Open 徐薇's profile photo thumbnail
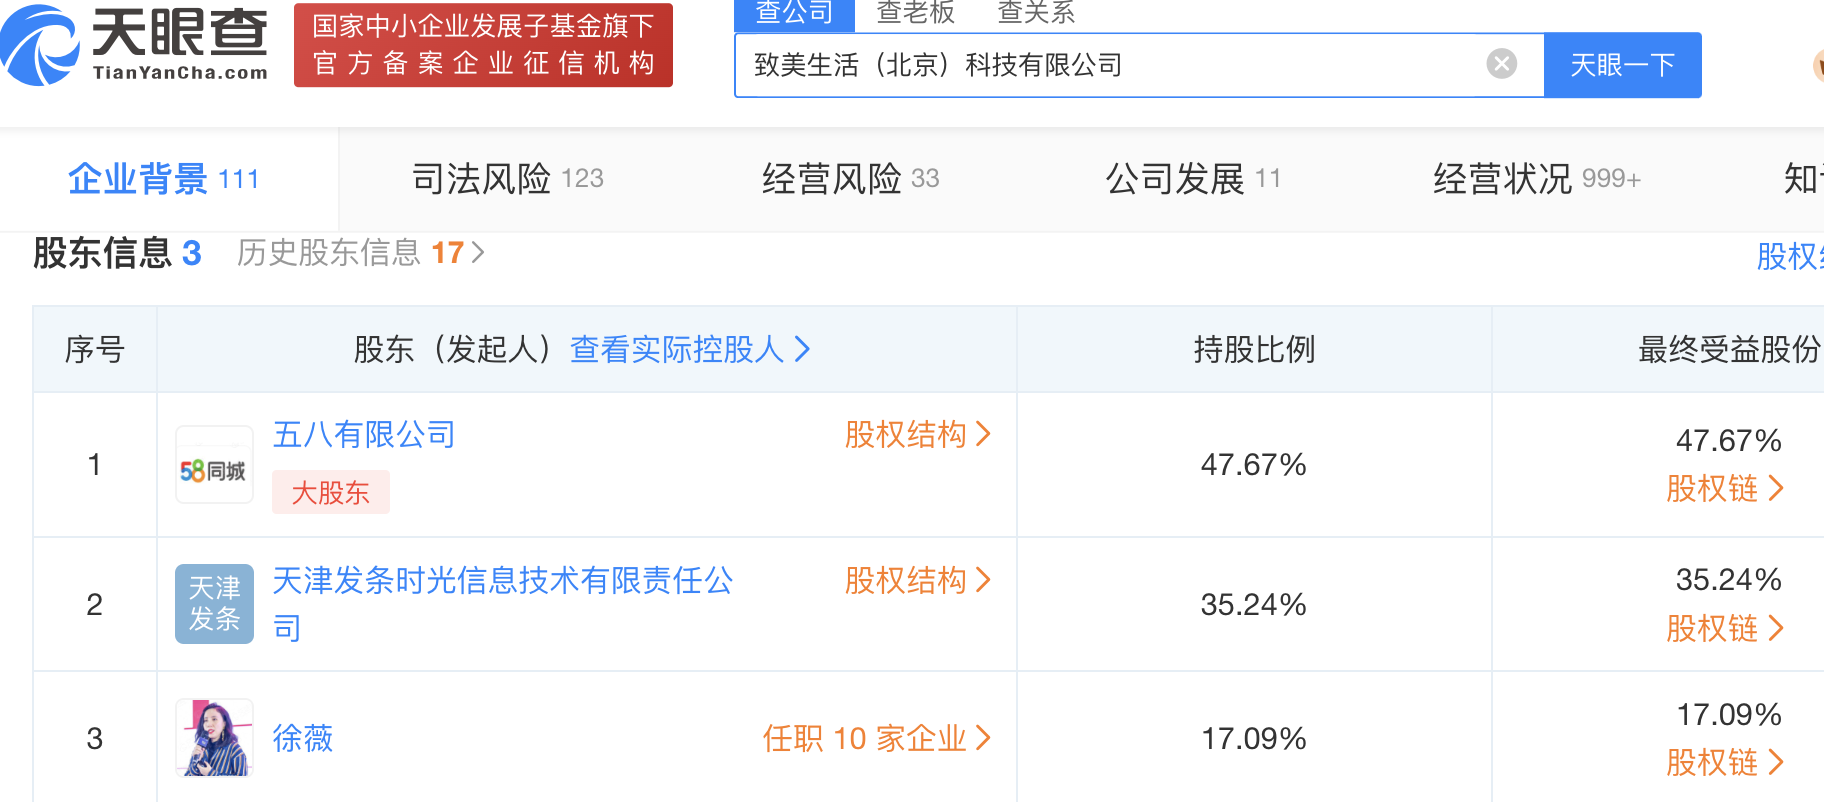 pos(214,738)
